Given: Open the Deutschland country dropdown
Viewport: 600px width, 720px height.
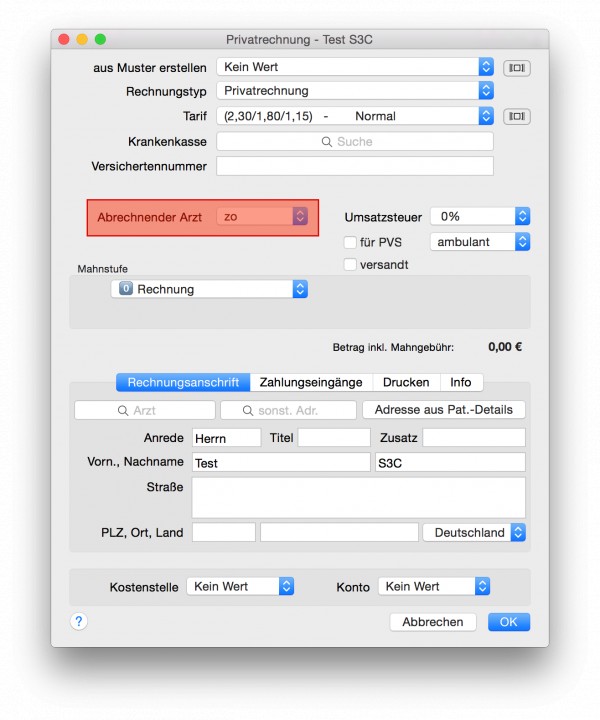Looking at the screenshot, I should point(474,533).
